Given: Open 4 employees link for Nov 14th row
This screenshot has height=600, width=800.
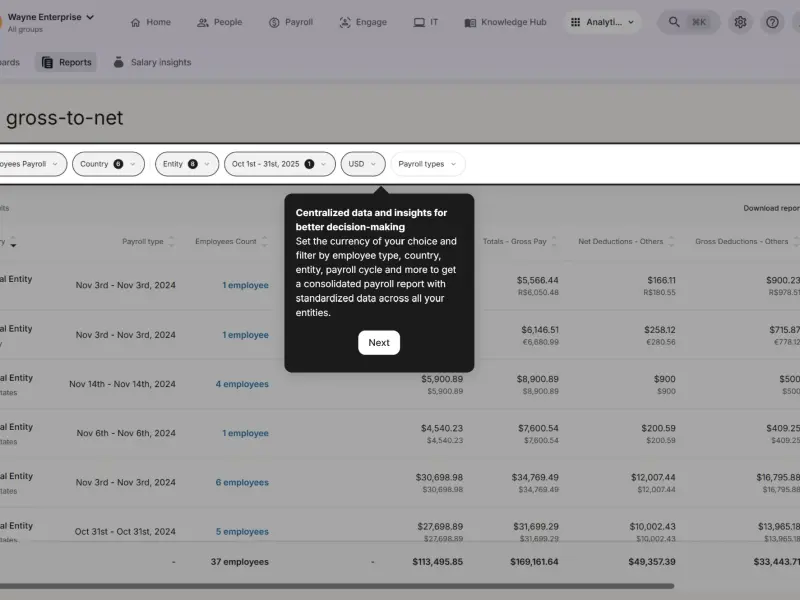Looking at the screenshot, I should coord(242,384).
